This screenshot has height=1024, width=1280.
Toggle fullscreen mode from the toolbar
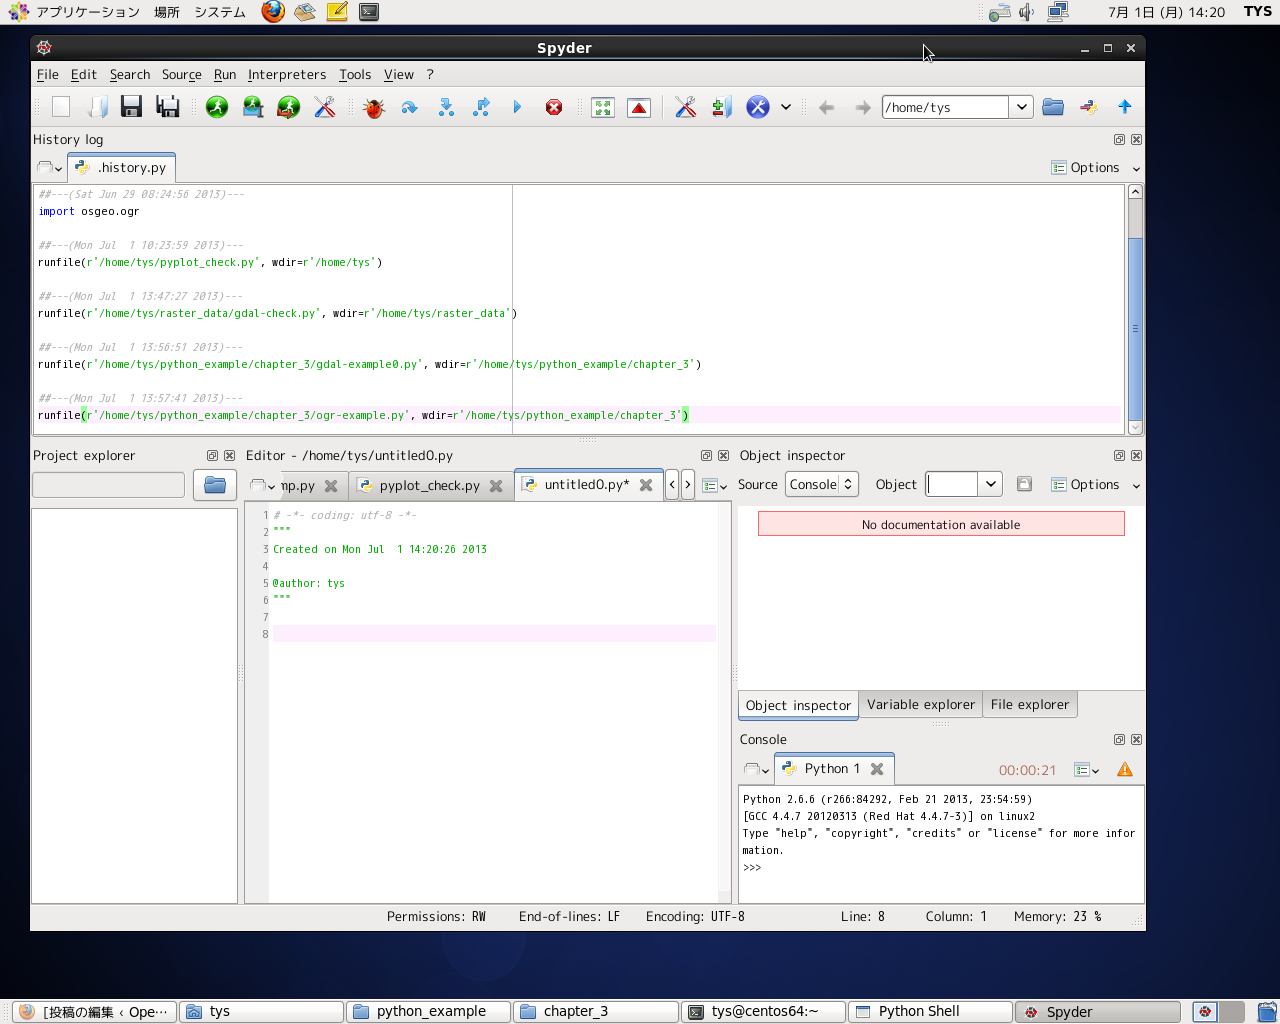639,107
